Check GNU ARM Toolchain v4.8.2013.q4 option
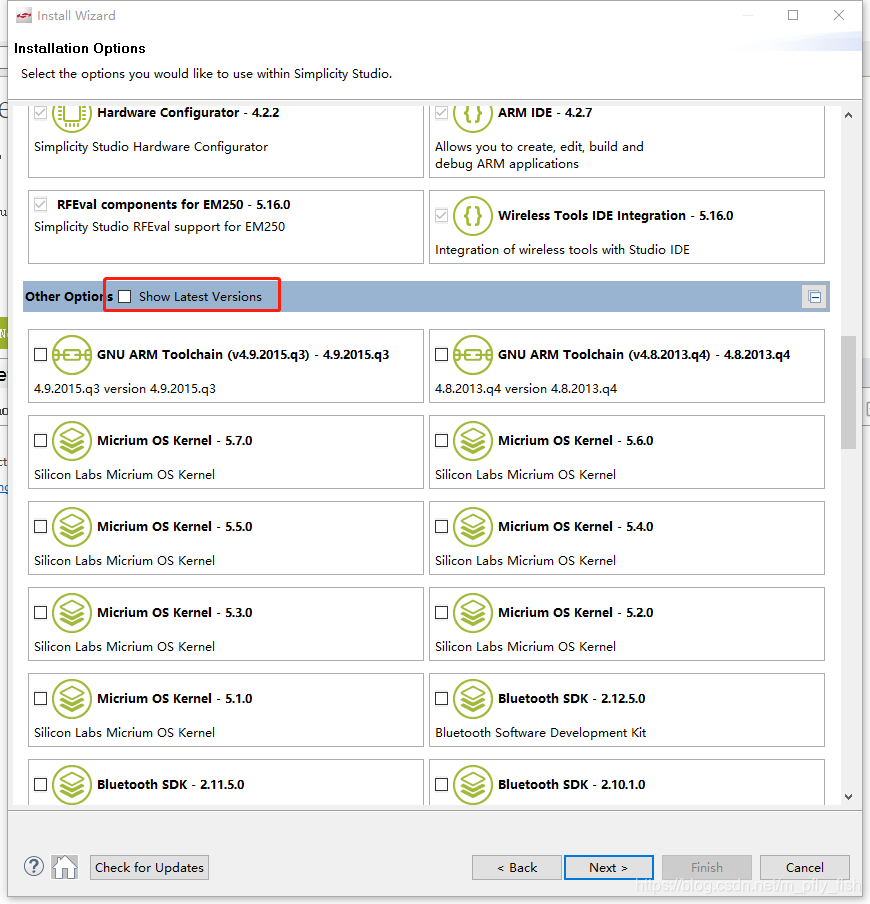This screenshot has width=870, height=904. [442, 355]
